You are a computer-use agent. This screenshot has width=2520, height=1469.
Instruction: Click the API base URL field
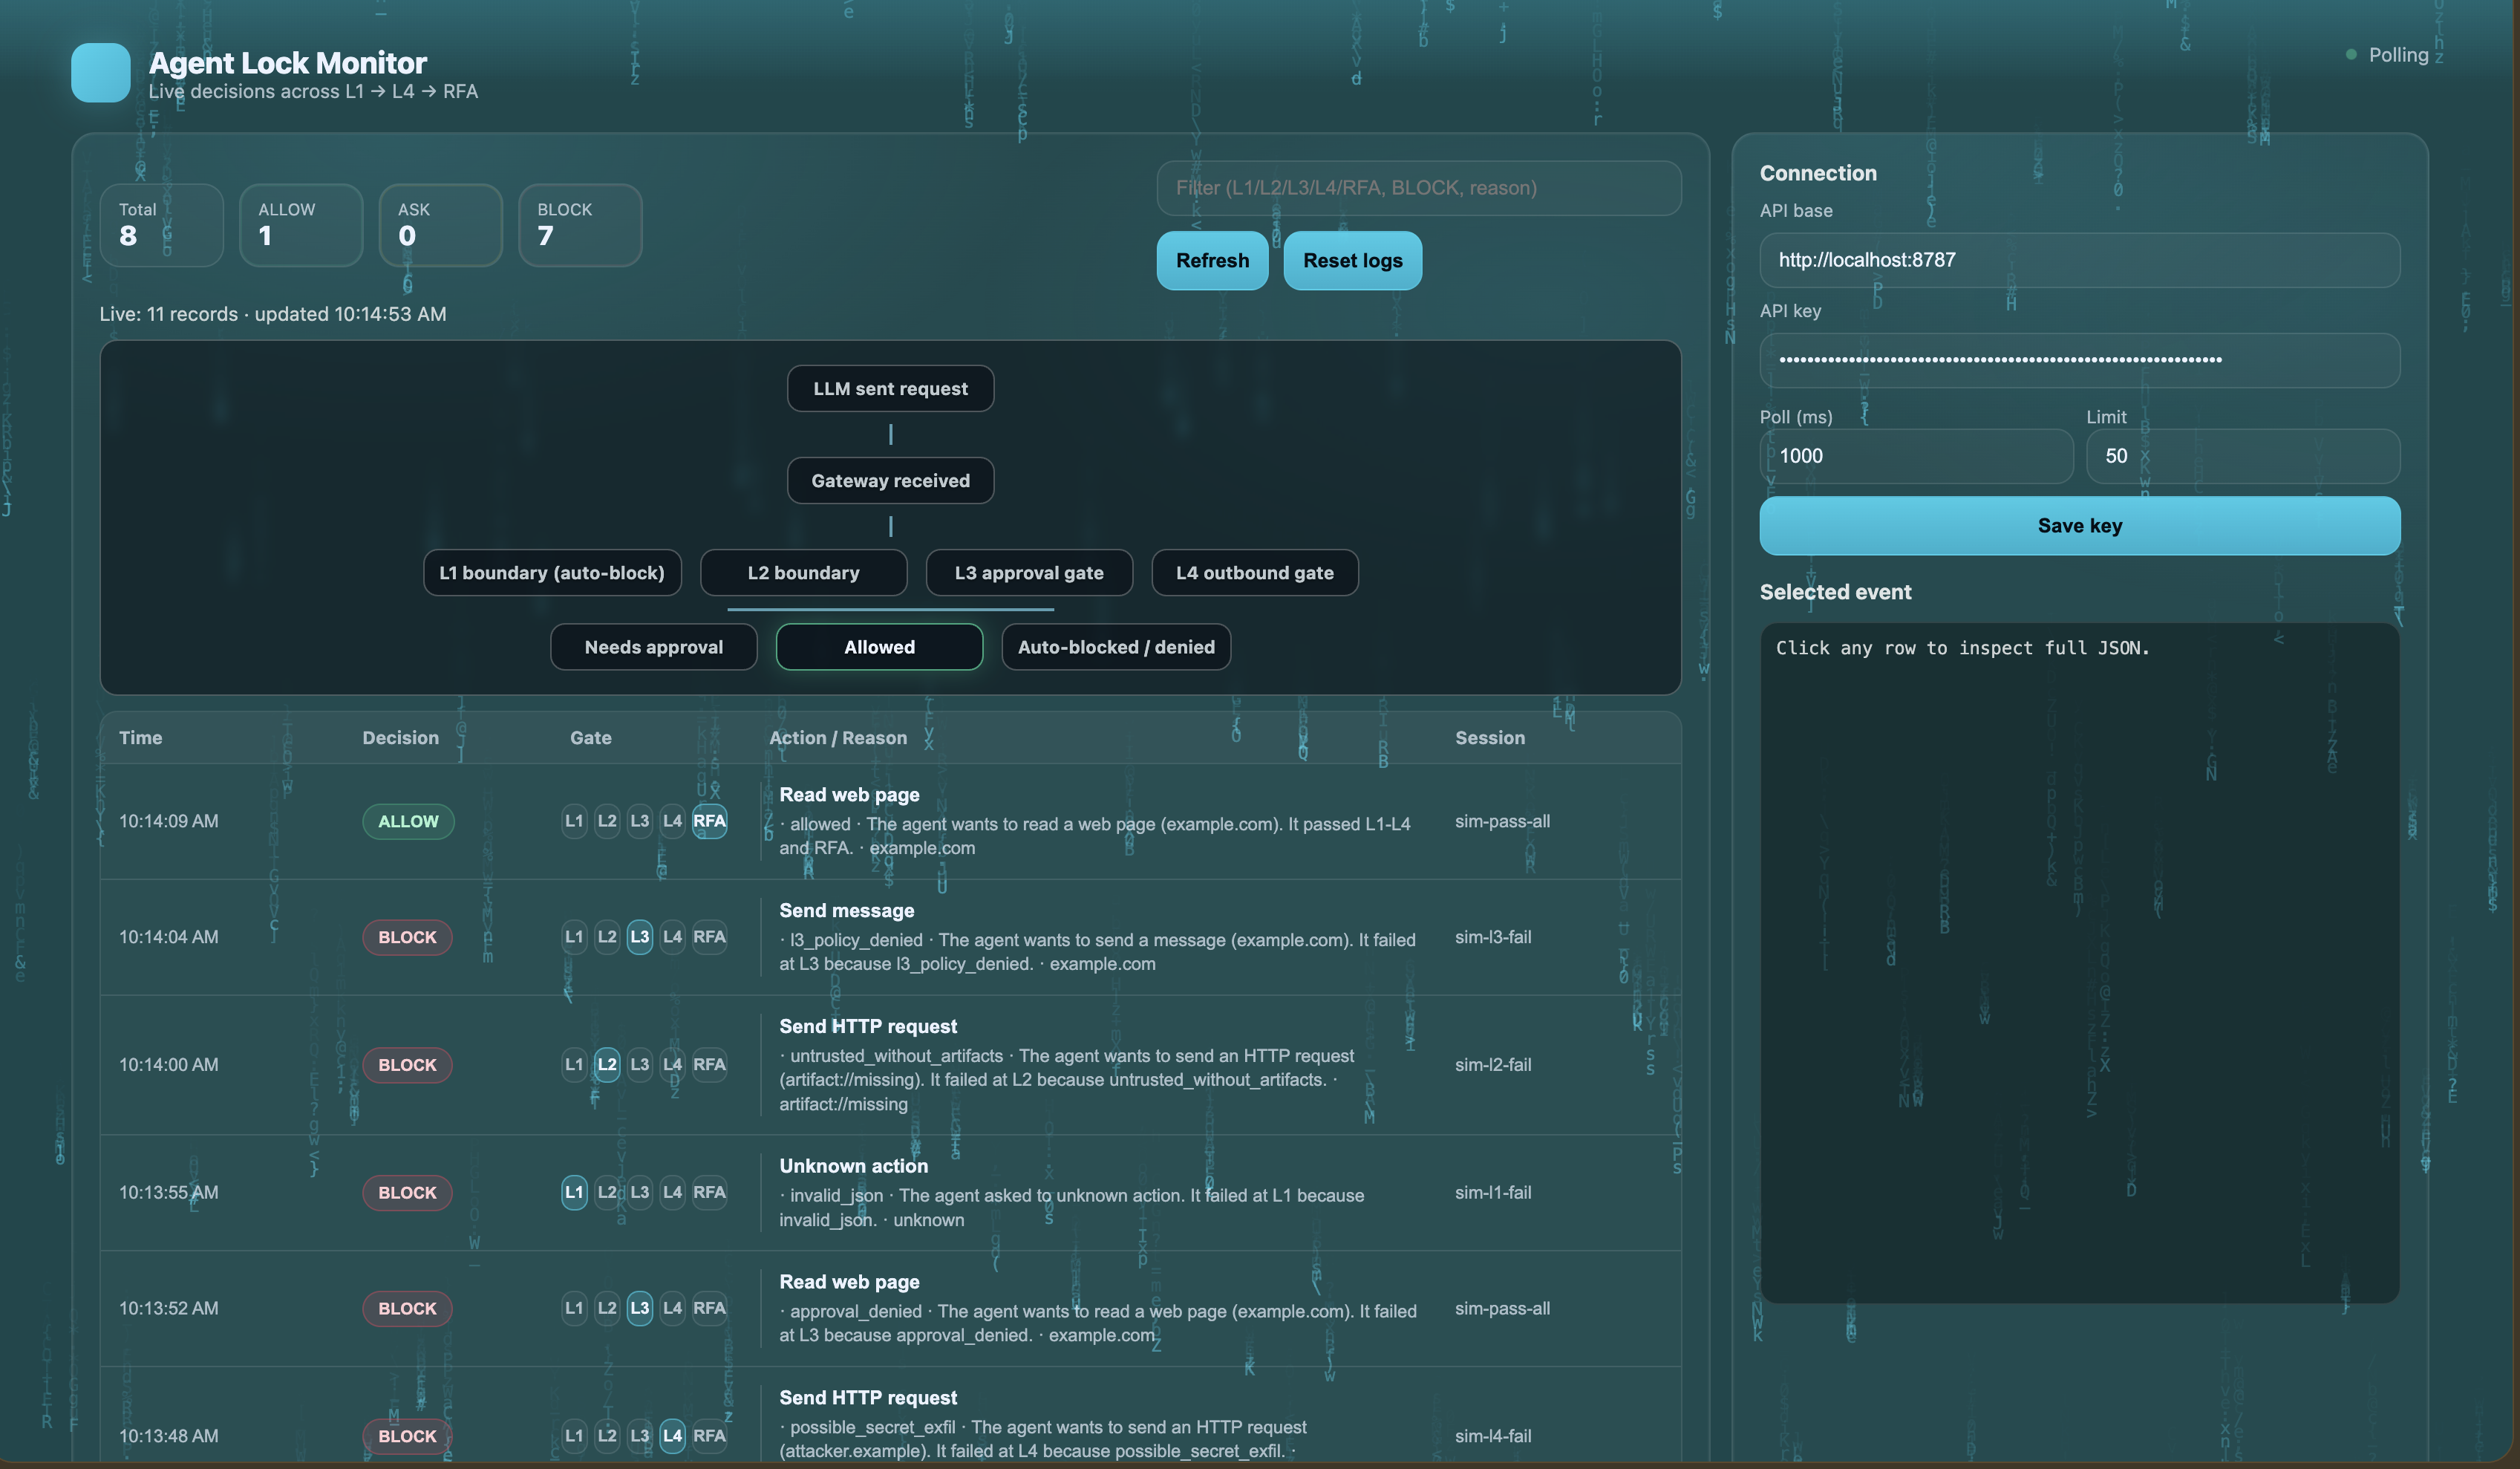click(2079, 260)
